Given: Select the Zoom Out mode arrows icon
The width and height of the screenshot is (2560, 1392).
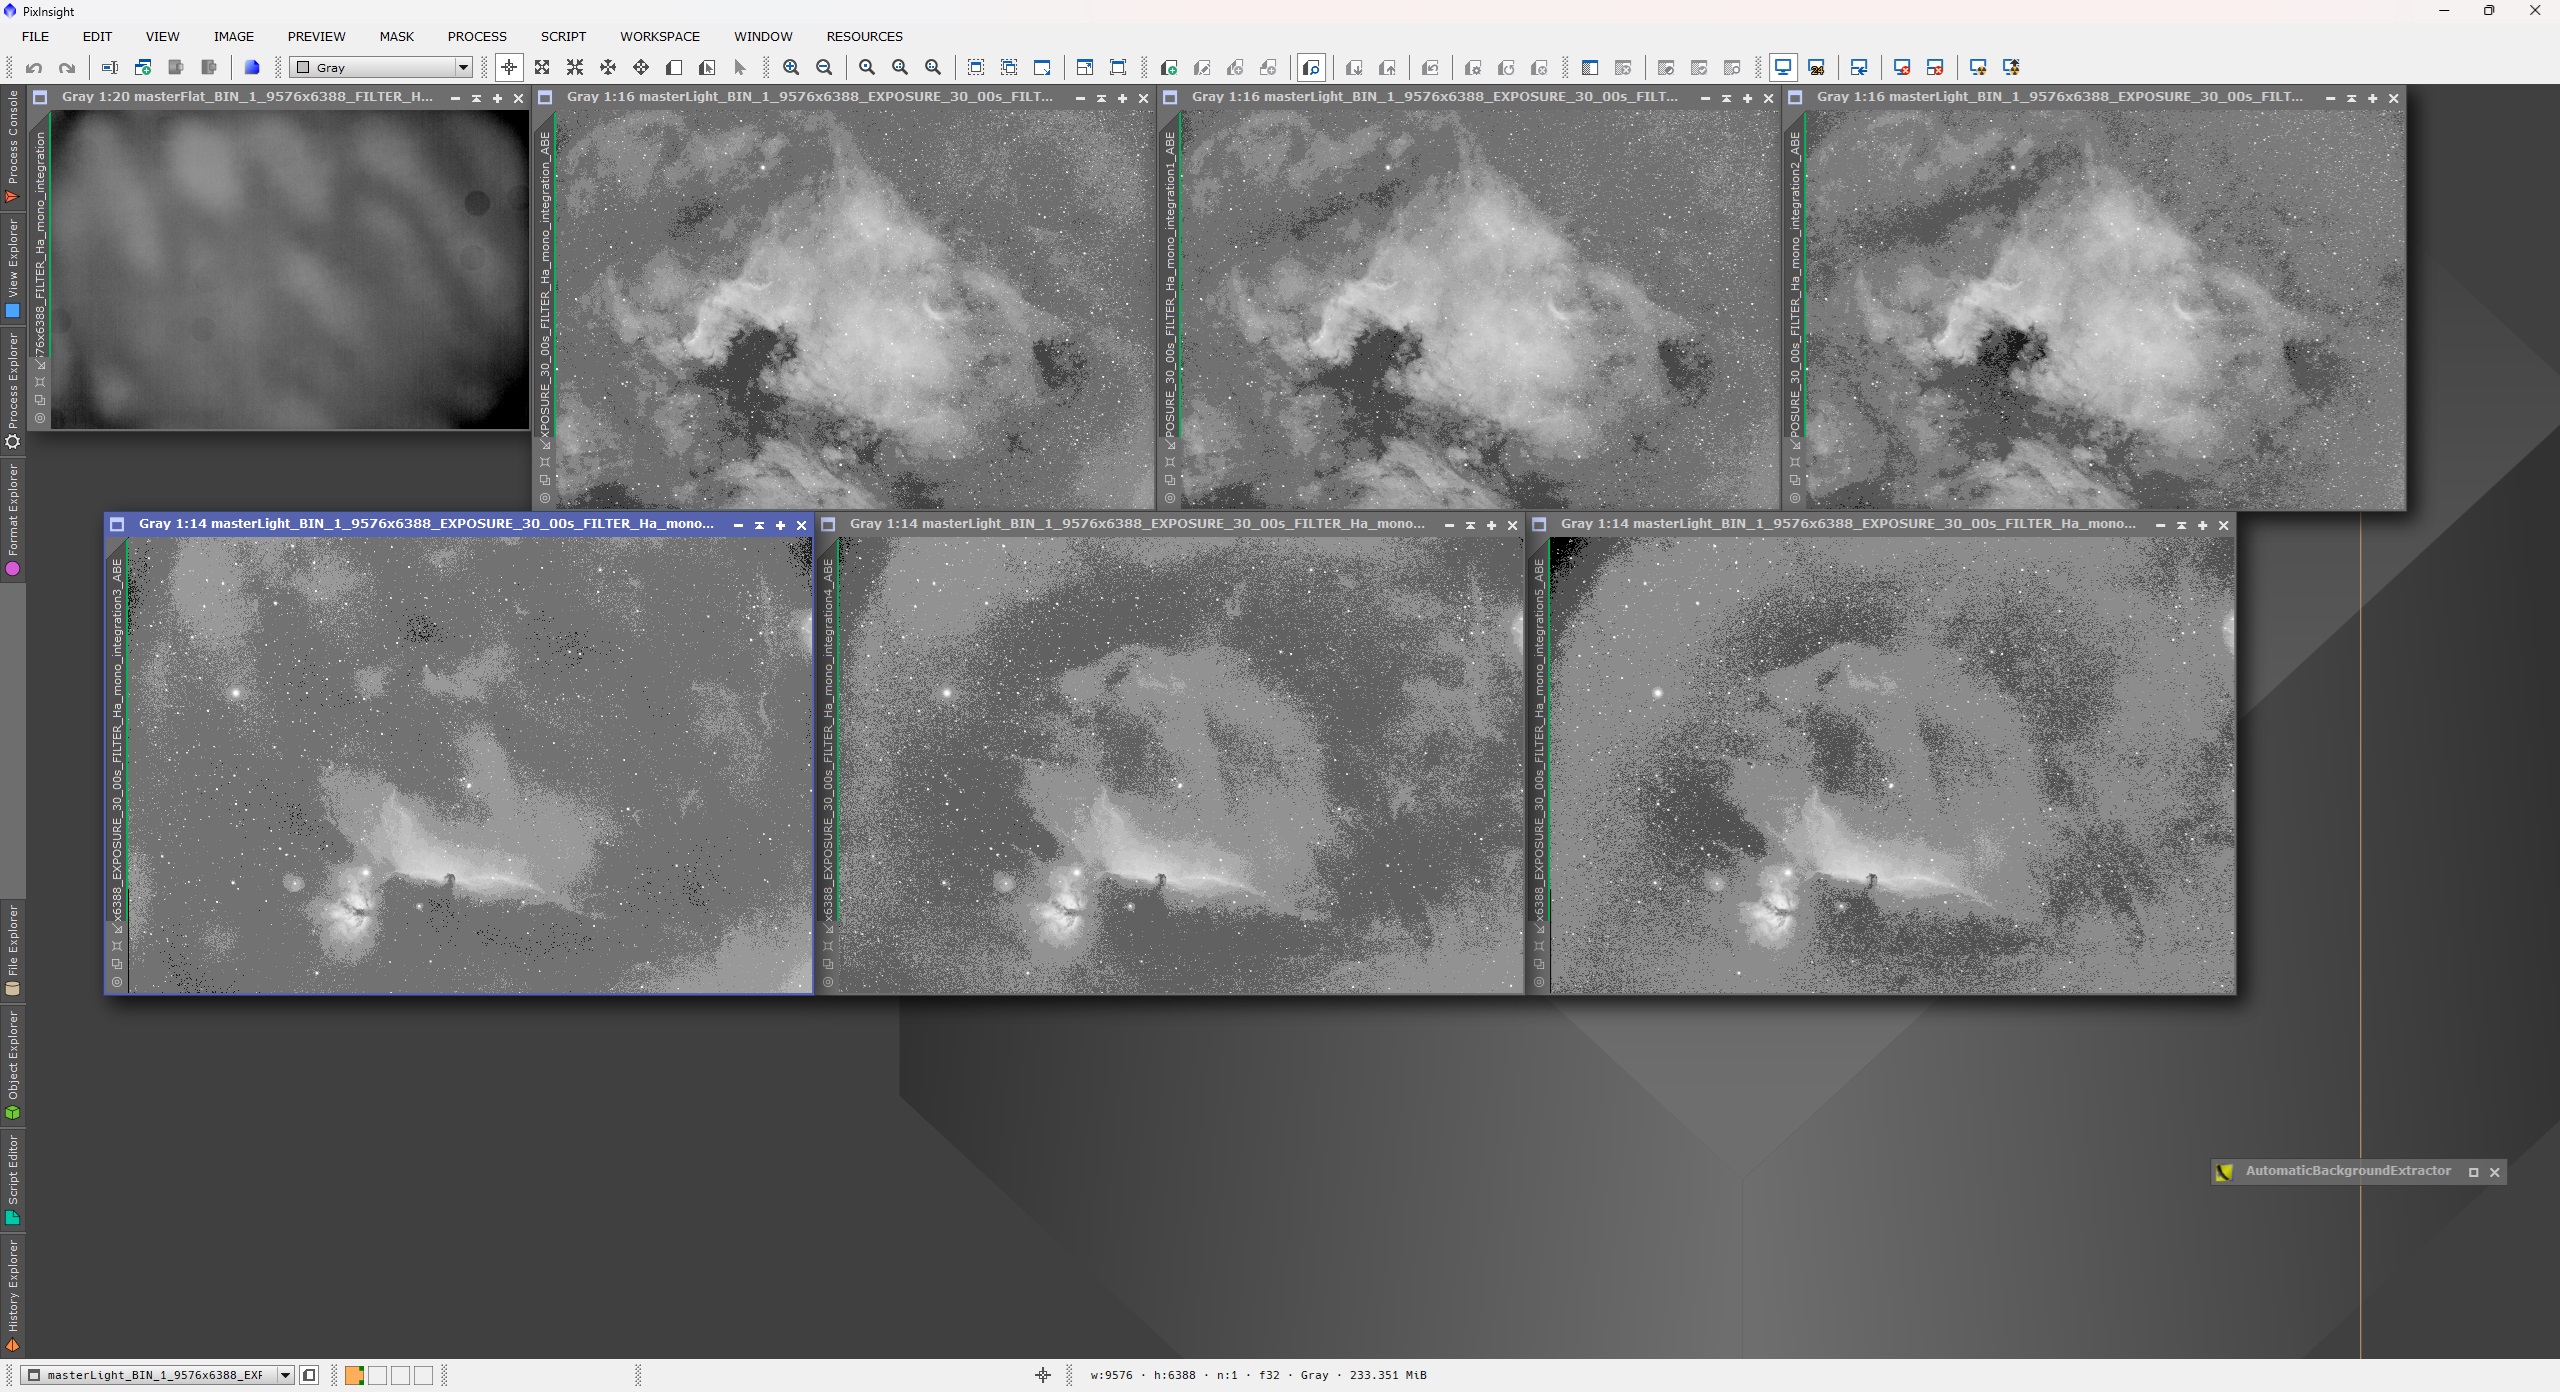Looking at the screenshot, I should (575, 68).
